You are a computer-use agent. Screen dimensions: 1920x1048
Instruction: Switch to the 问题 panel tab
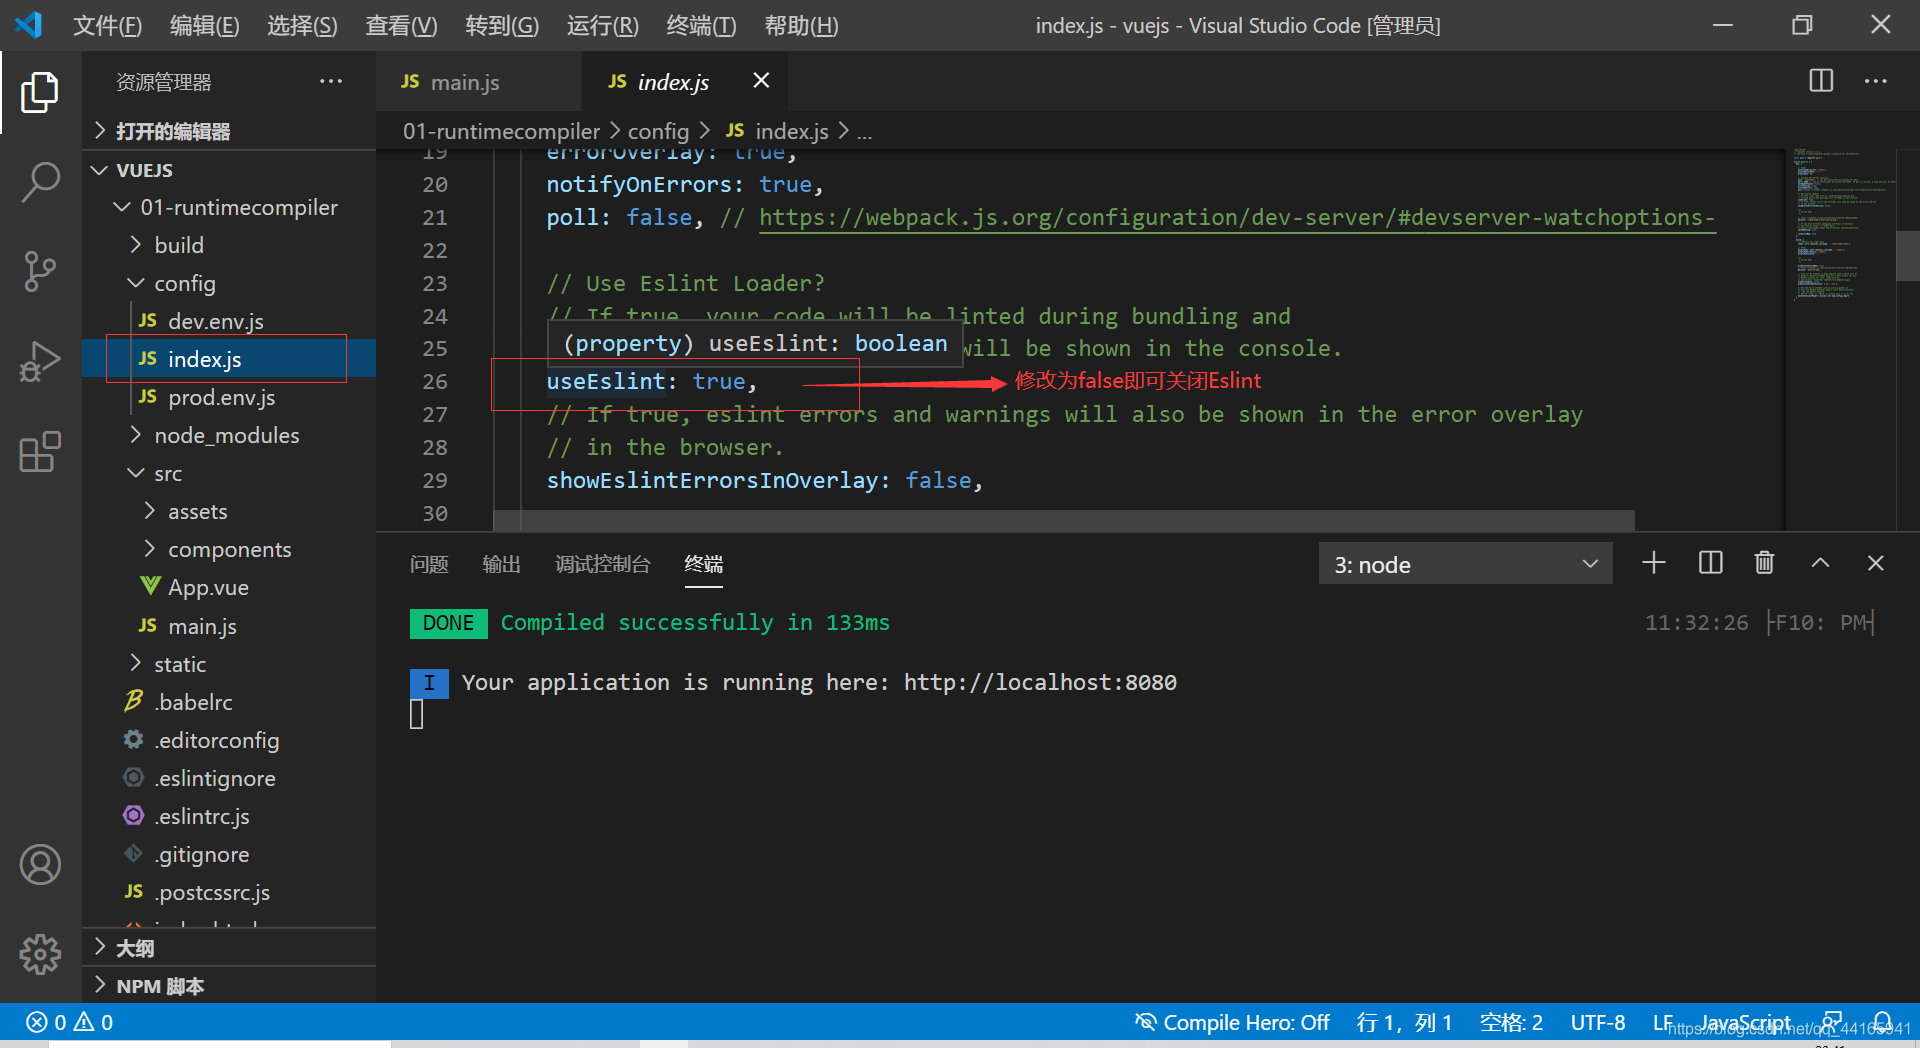coord(429,564)
